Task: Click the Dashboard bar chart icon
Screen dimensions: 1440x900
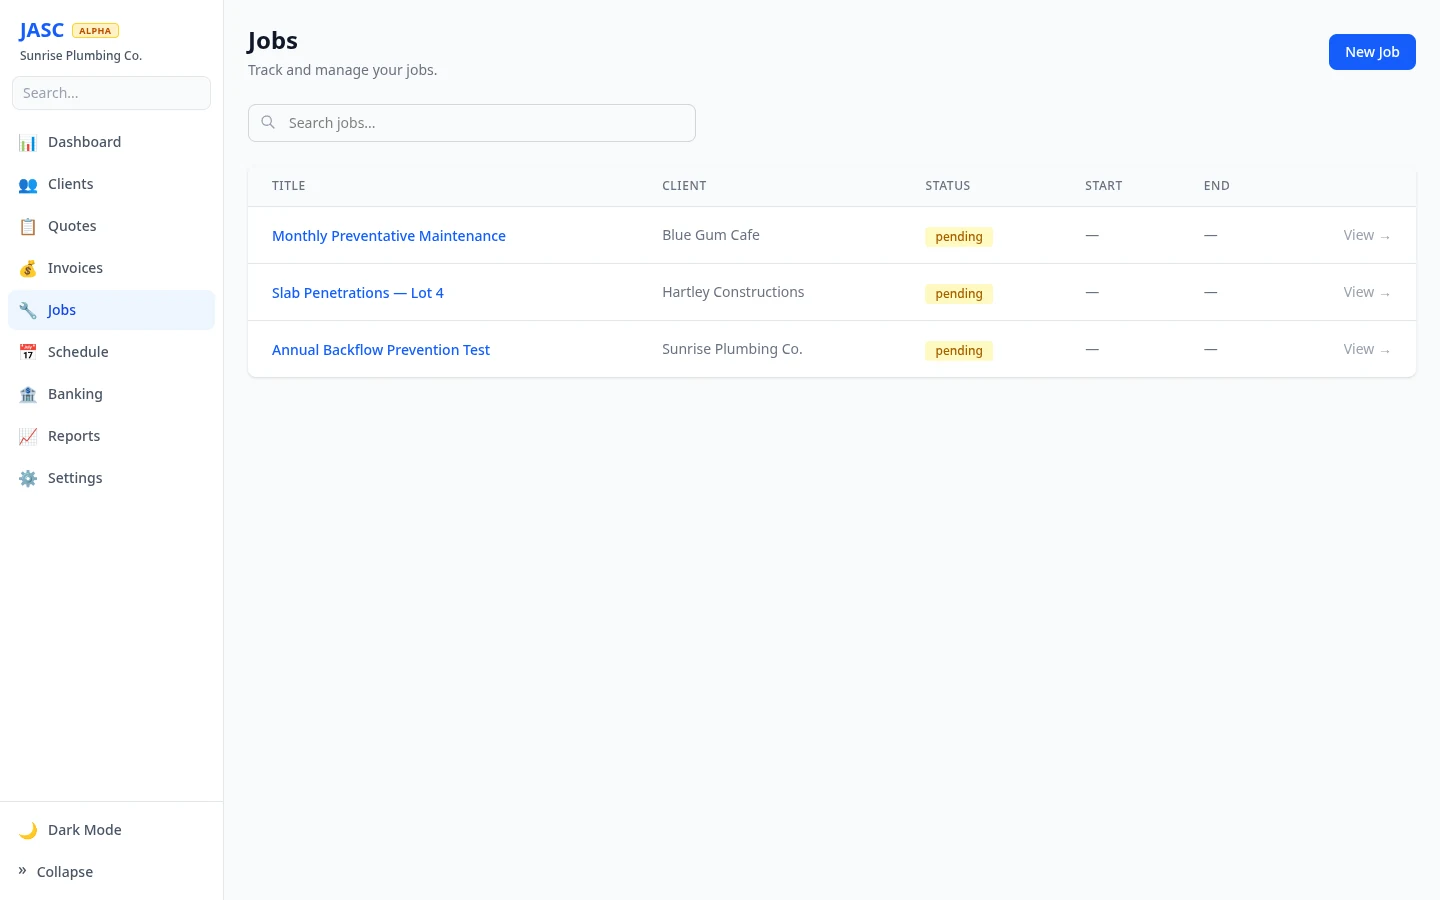Action: [x=28, y=143]
